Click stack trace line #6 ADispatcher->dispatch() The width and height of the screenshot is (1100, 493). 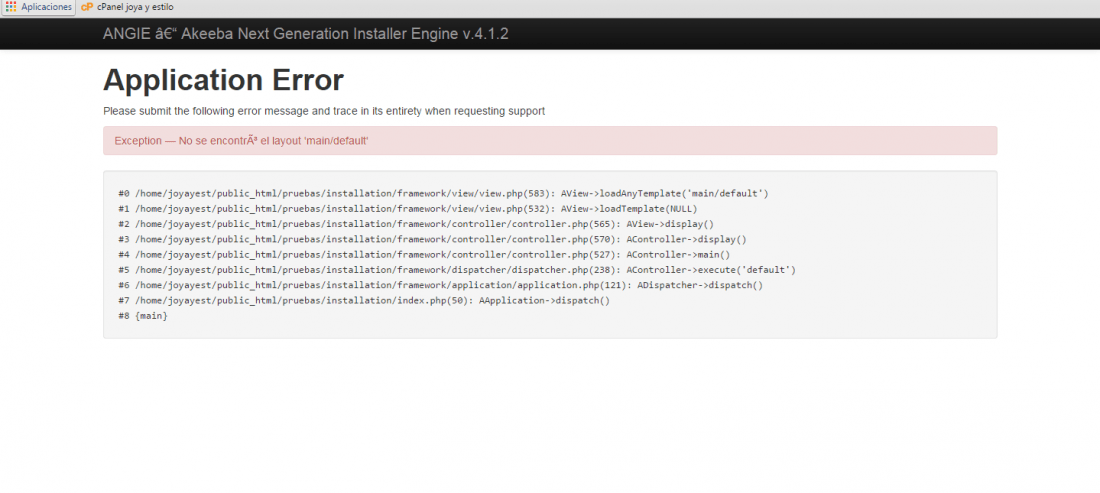[x=441, y=285]
